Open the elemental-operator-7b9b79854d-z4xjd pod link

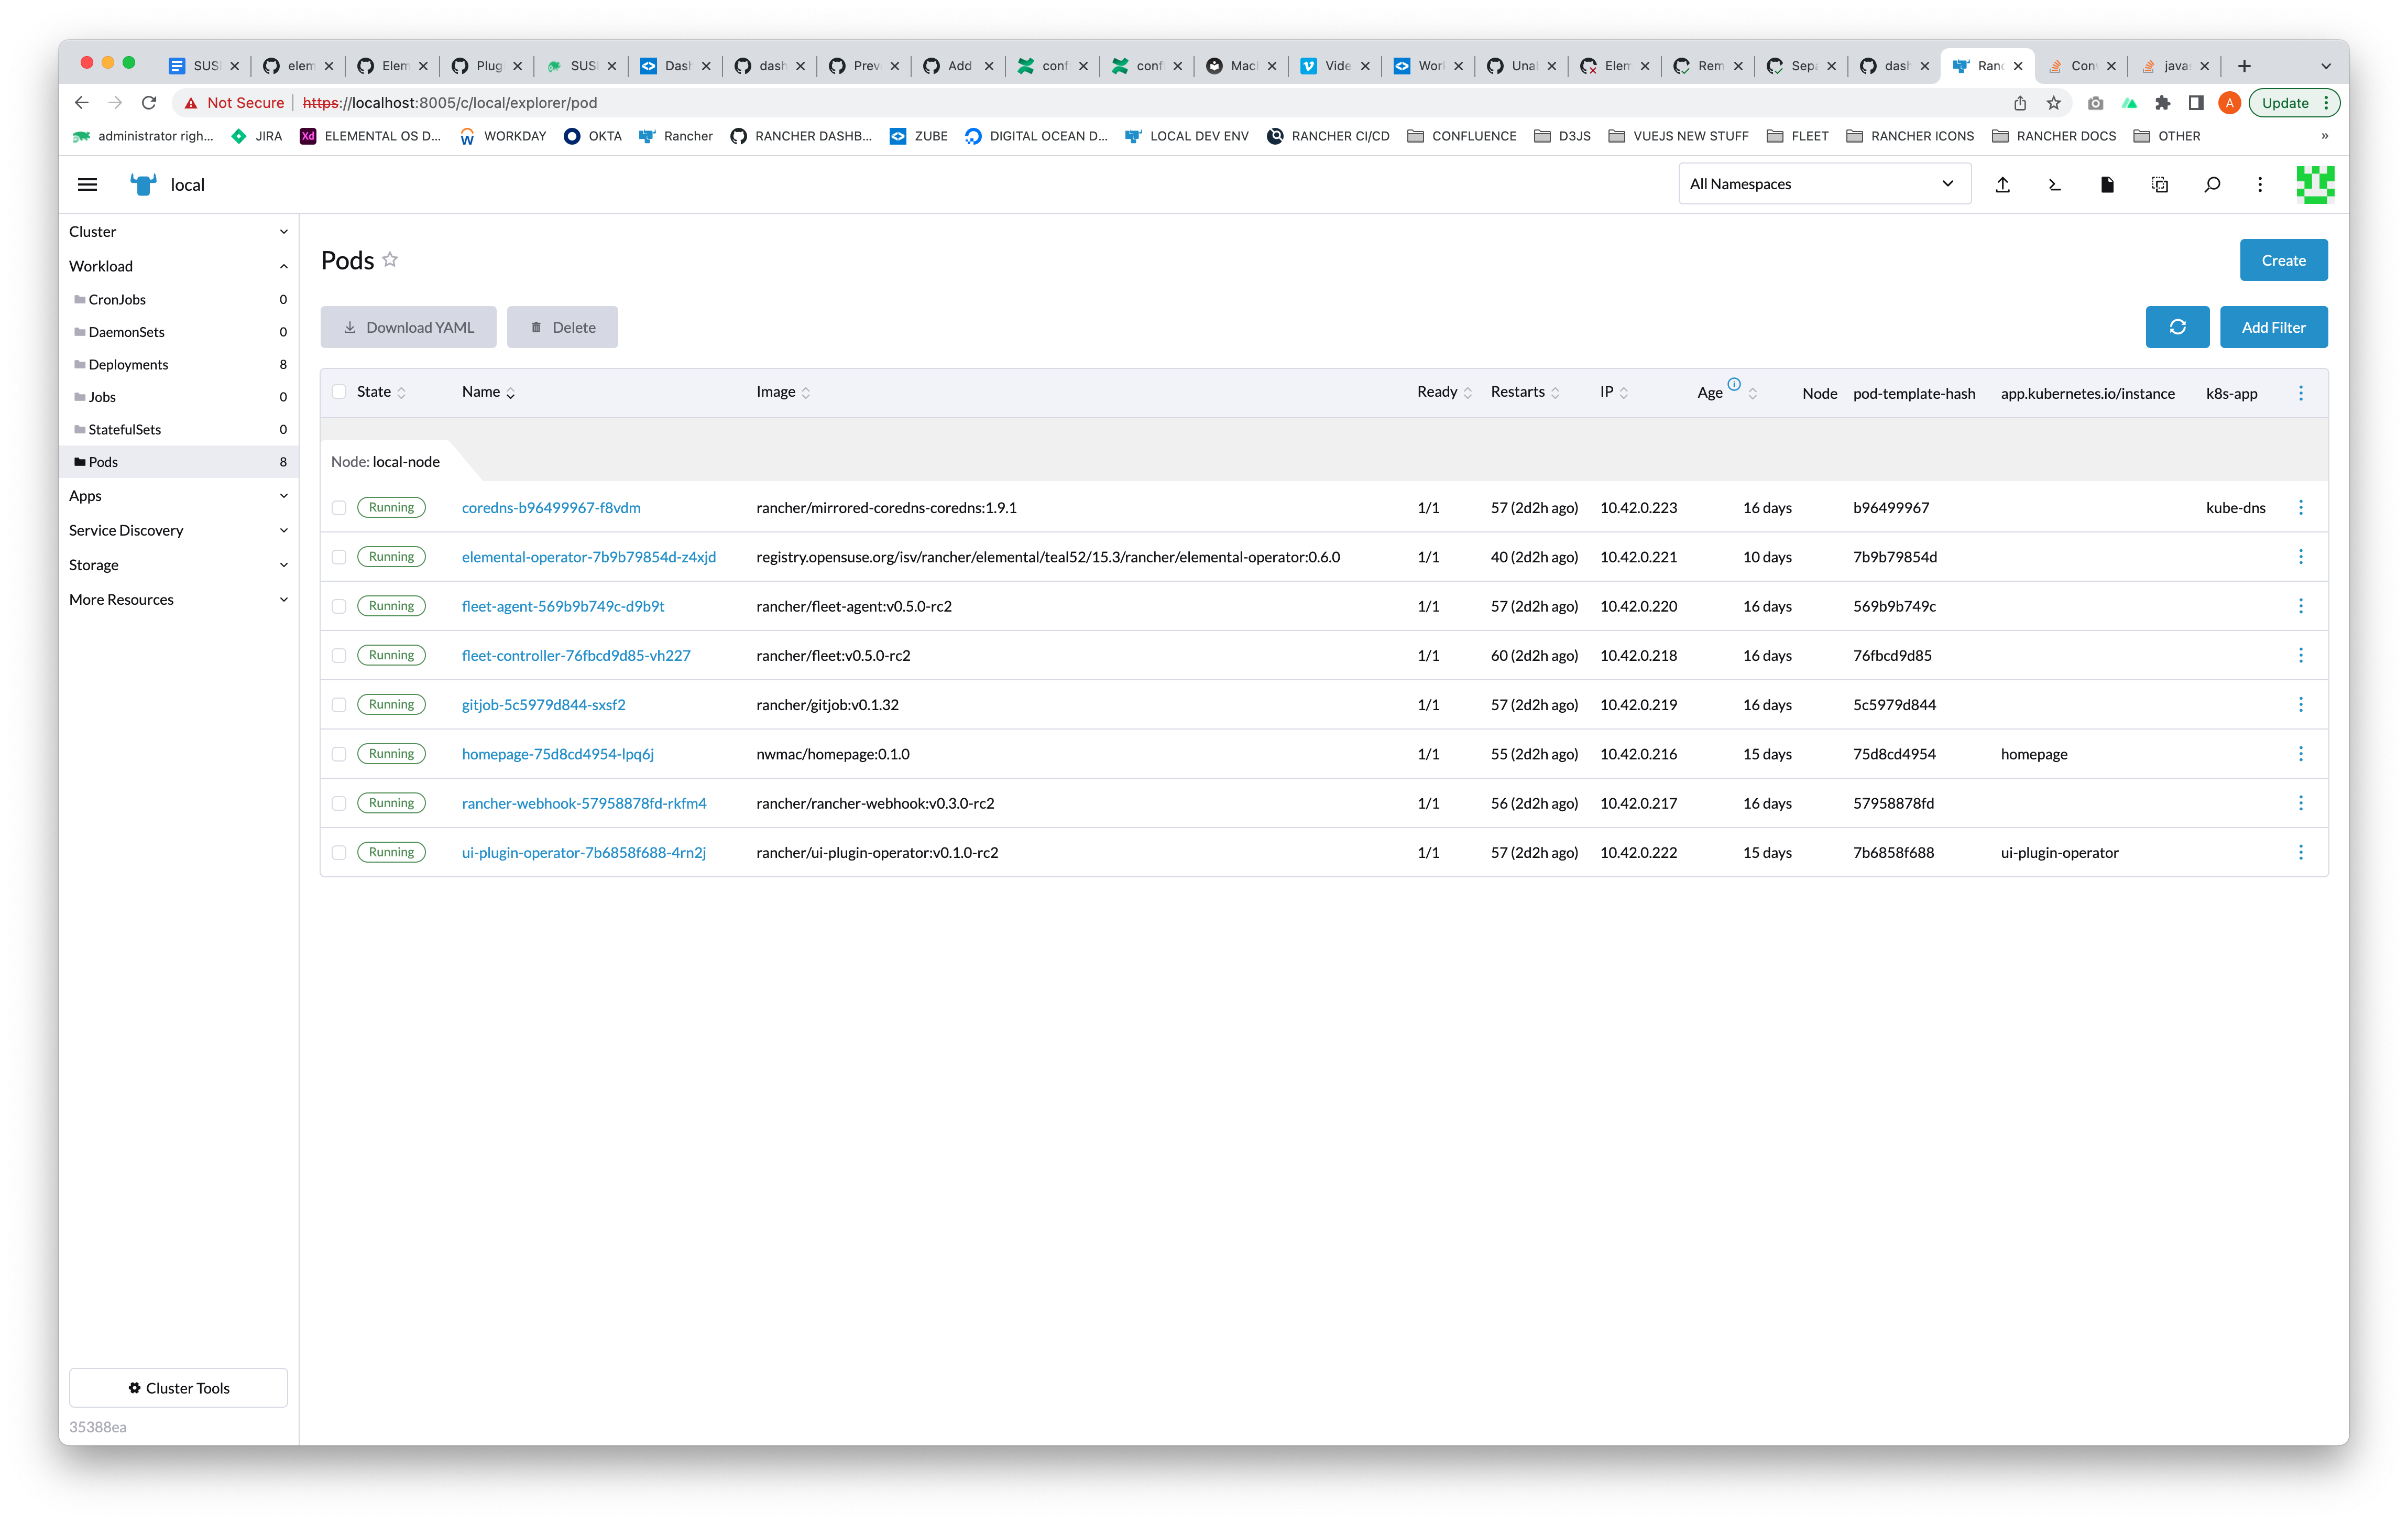coord(588,557)
